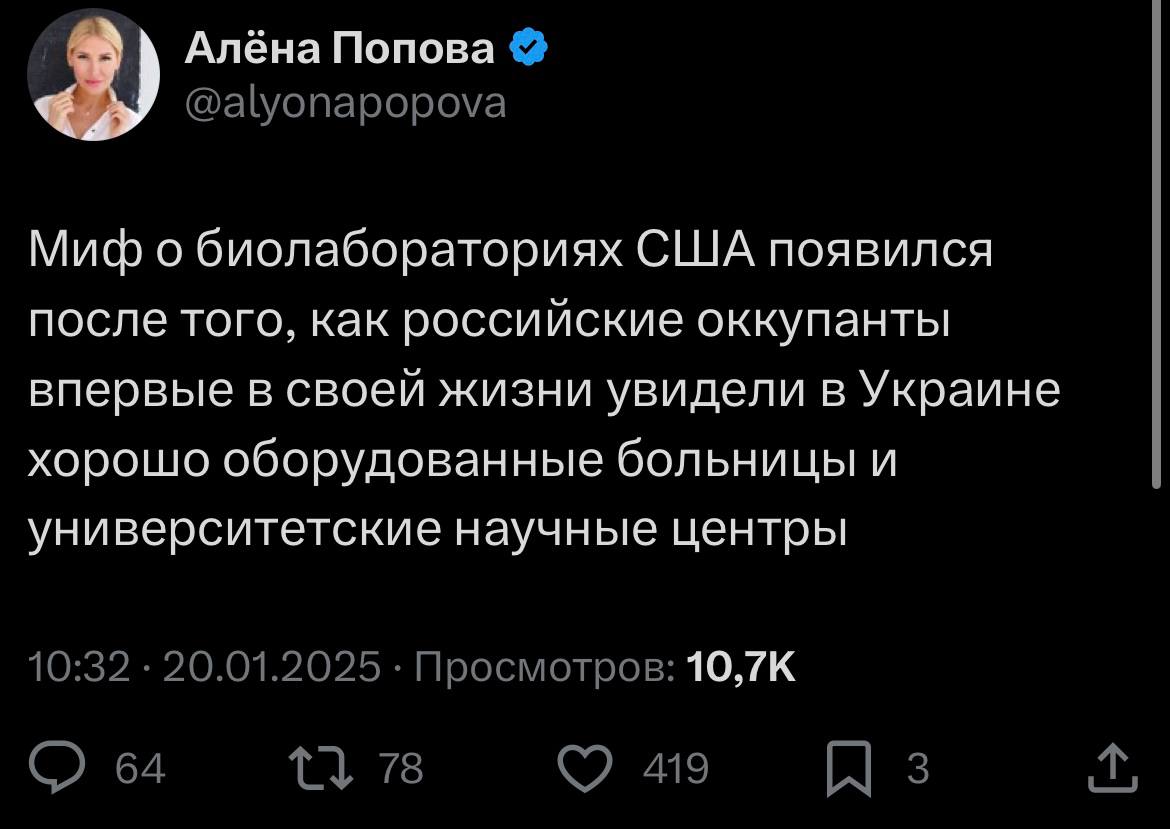This screenshot has width=1170, height=829.
Task: Click the blue verified checkmark badge
Action: pyautogui.click(x=527, y=47)
